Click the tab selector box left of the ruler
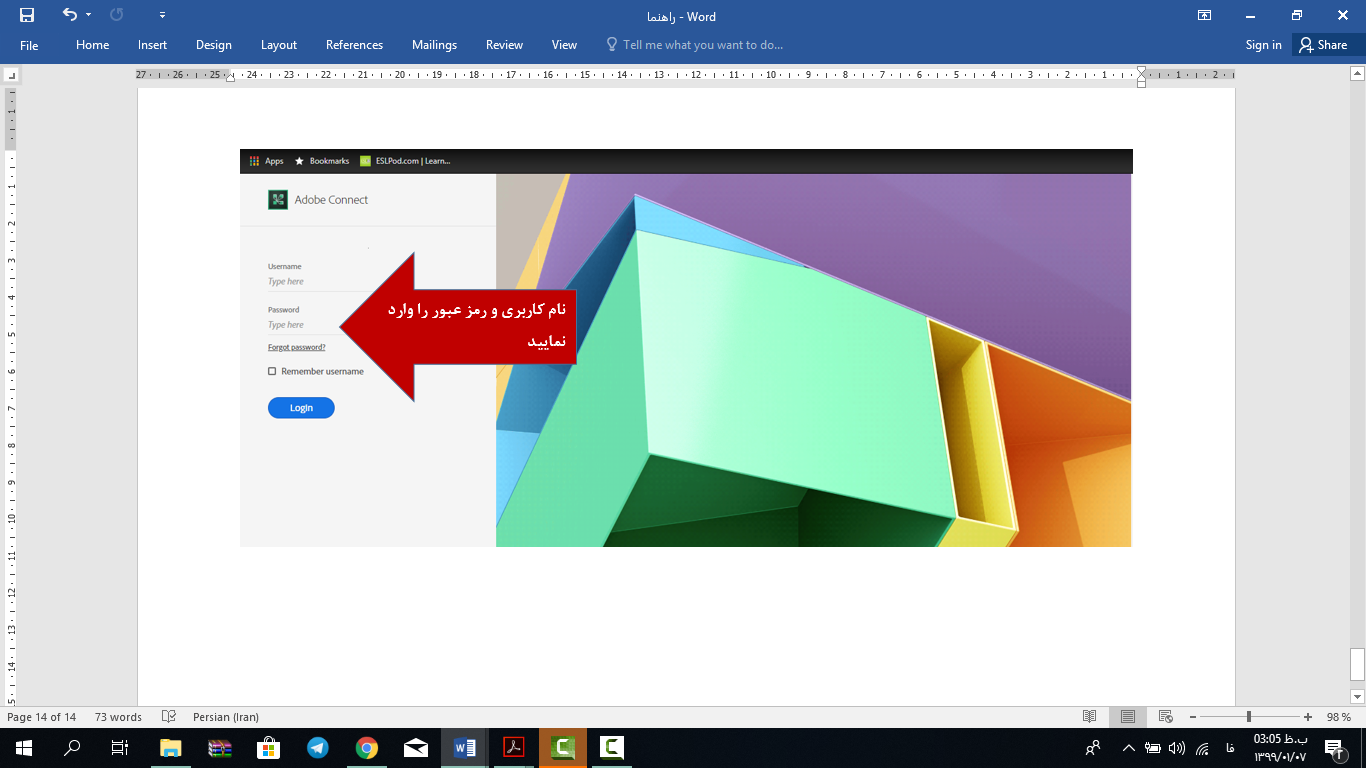1366x768 pixels. click(x=11, y=75)
